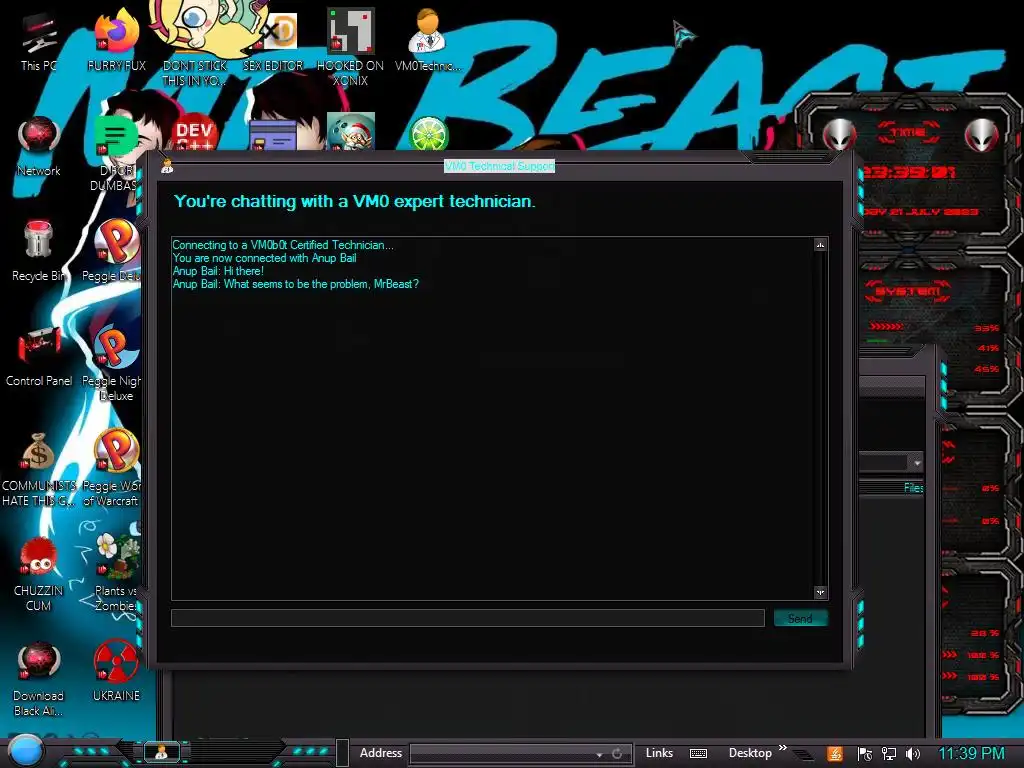The width and height of the screenshot is (1024, 768).
Task: Open the Network desktop icon
Action: click(x=39, y=146)
